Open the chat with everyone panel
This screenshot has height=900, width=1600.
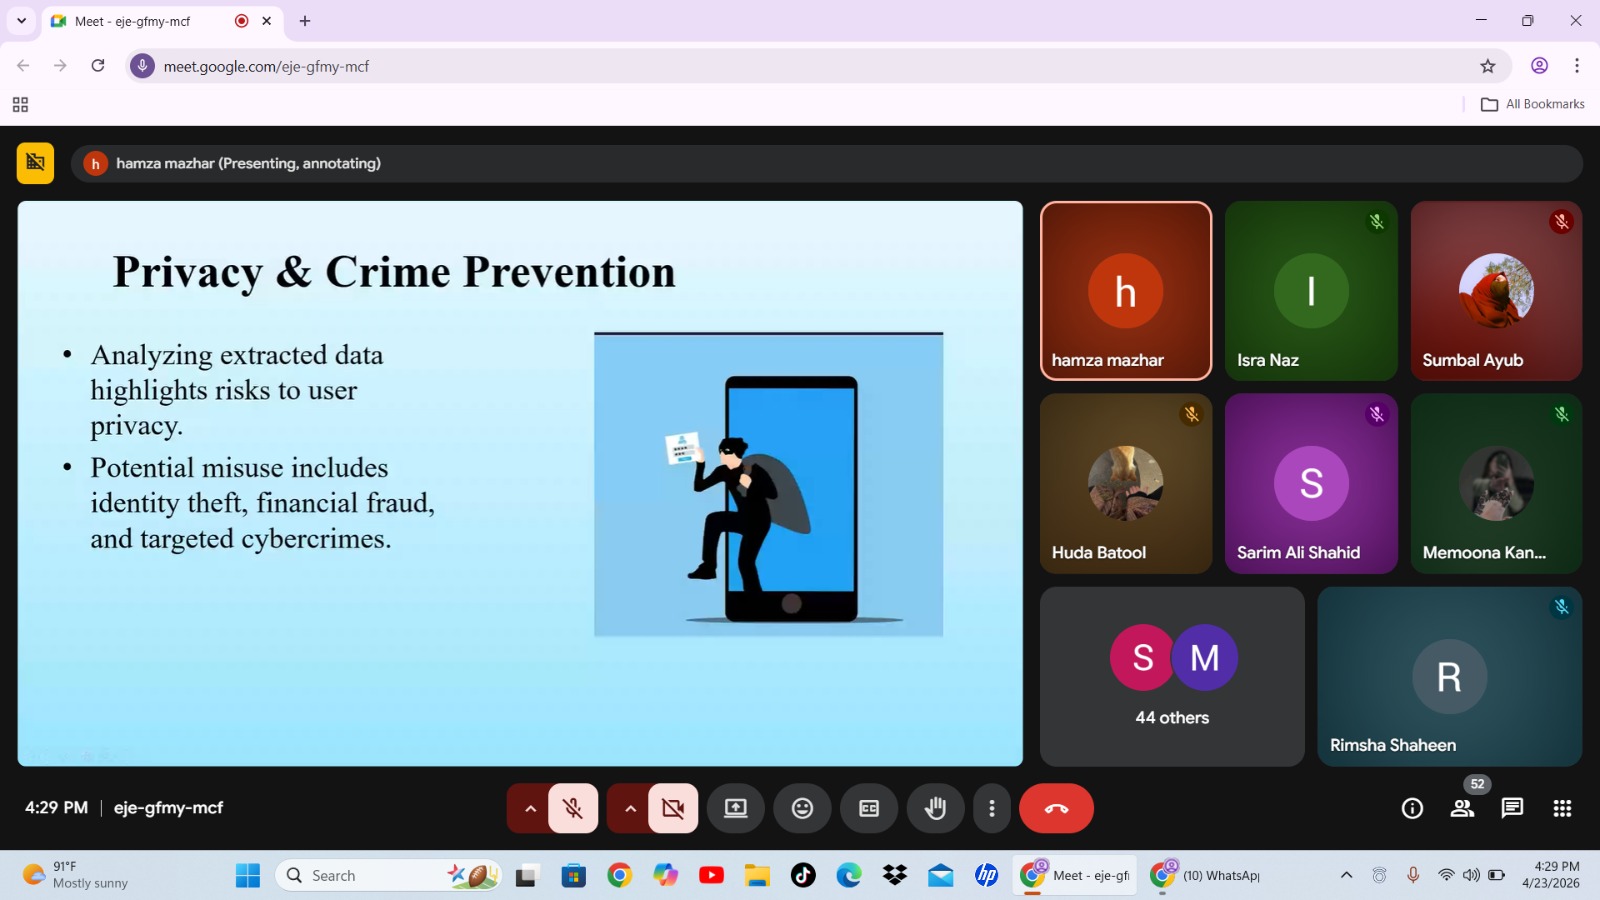pos(1512,808)
